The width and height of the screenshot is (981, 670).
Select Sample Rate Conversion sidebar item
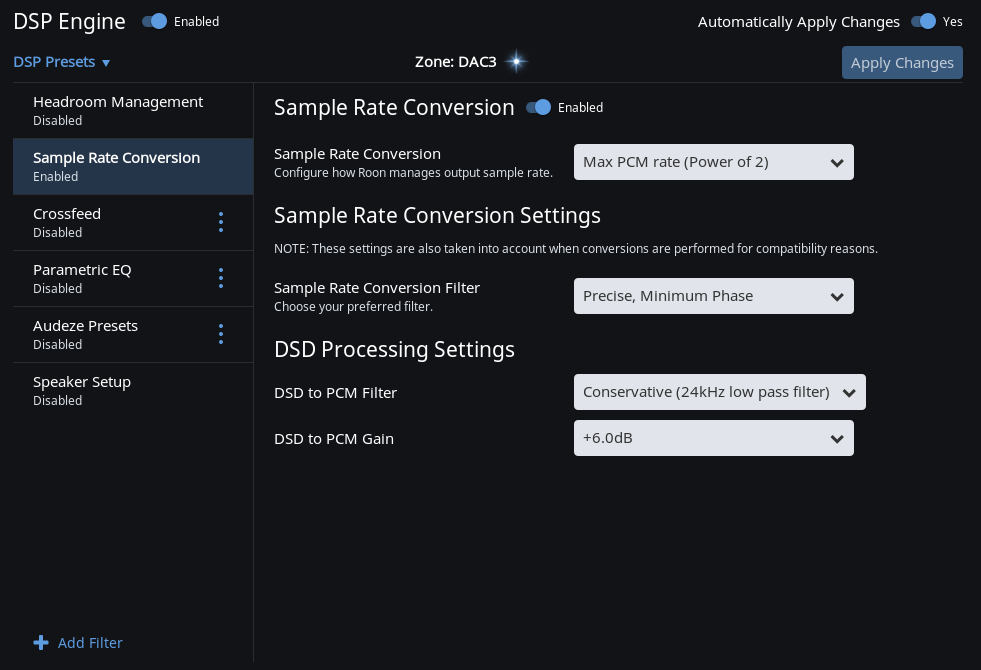pyautogui.click(x=117, y=166)
